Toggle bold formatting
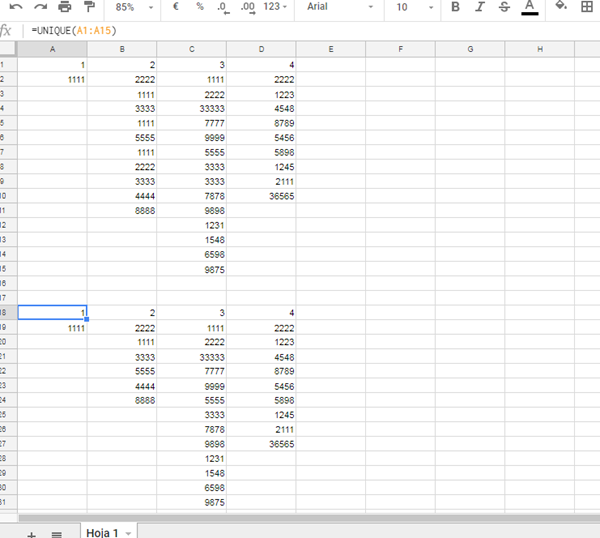The image size is (600, 538). (x=455, y=7)
